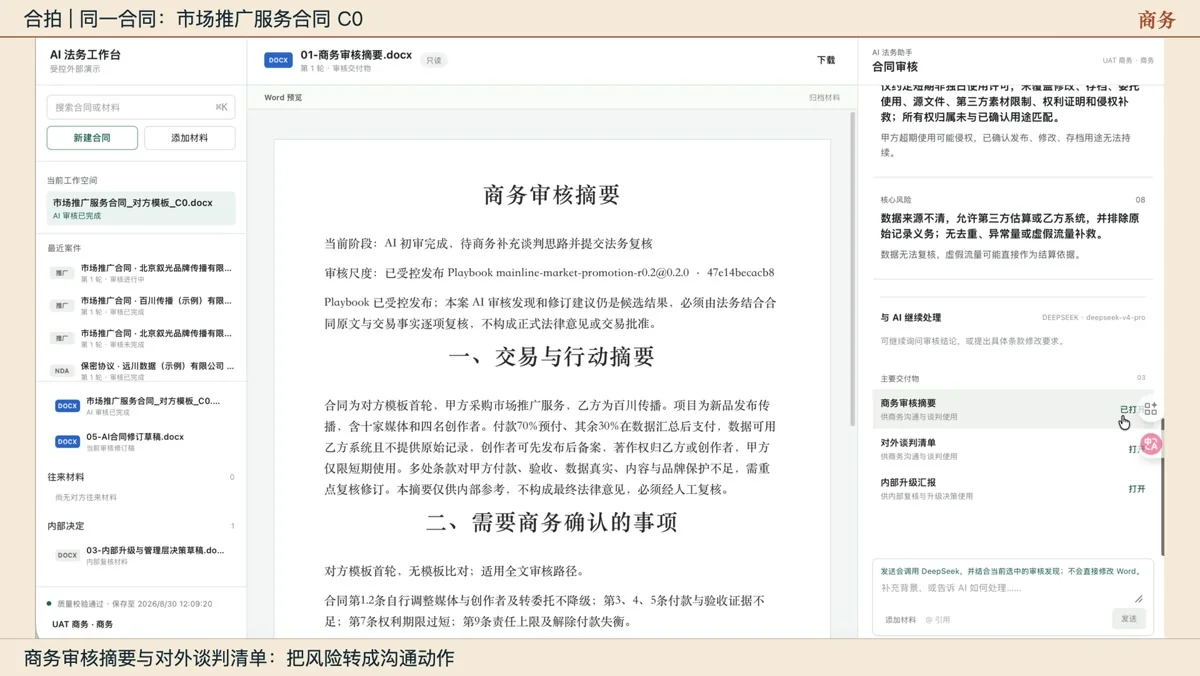1200x676 pixels.
Task: Click the green quality check status dot
Action: 49,604
